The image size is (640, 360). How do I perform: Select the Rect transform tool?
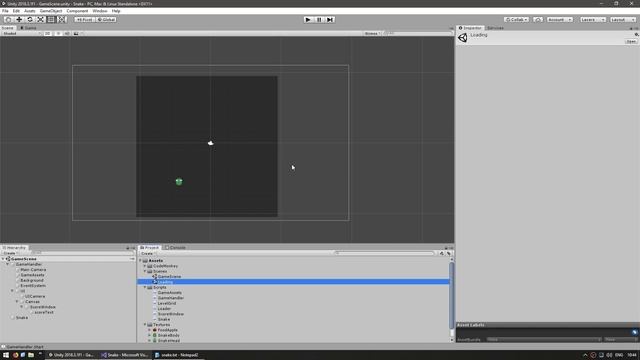[x=51, y=20]
